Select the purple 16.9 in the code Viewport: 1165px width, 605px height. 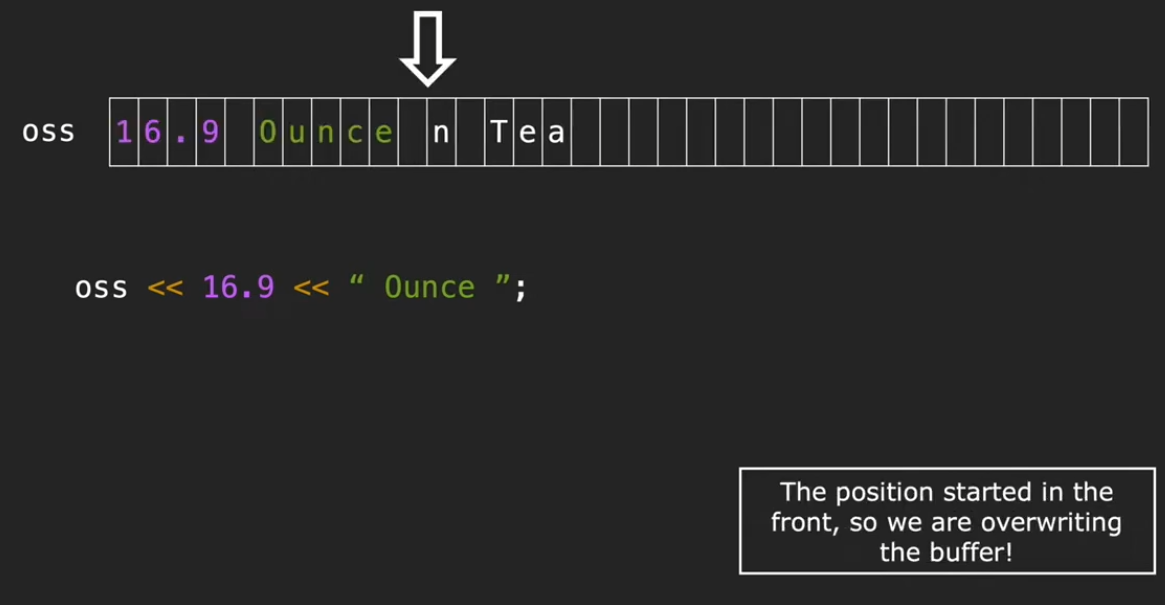[x=238, y=288]
